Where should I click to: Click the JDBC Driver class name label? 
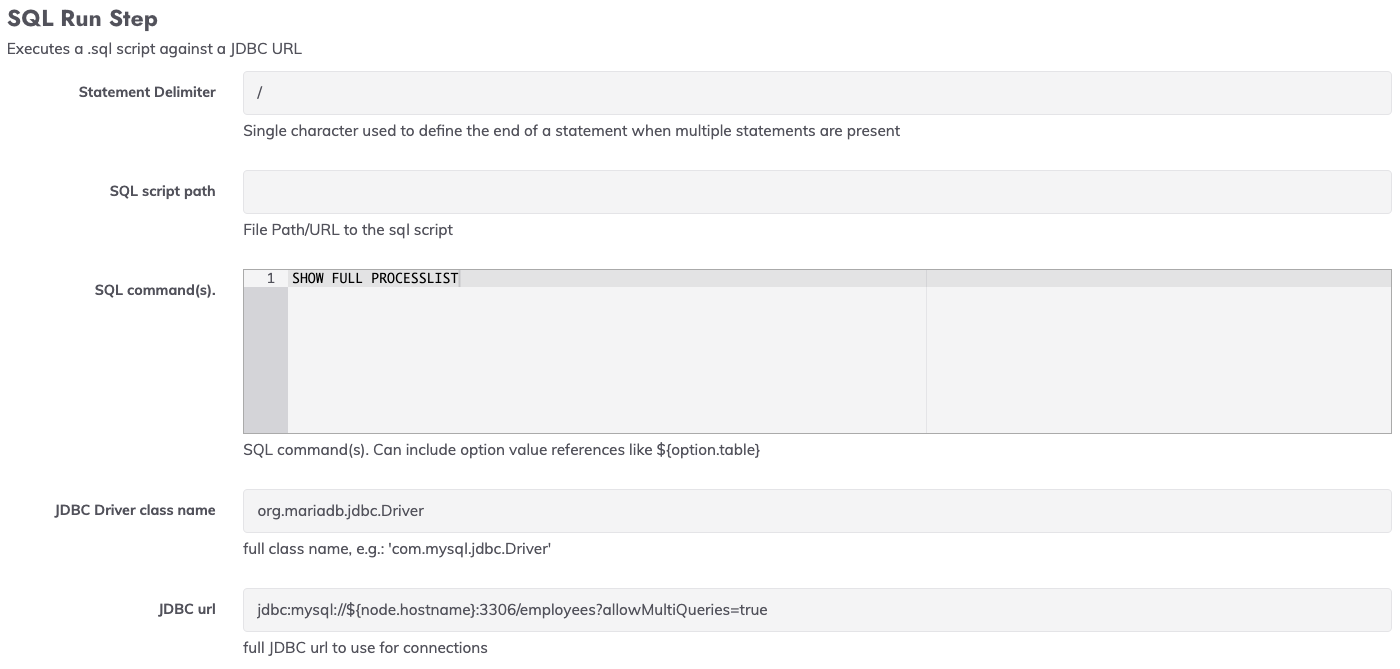point(135,510)
